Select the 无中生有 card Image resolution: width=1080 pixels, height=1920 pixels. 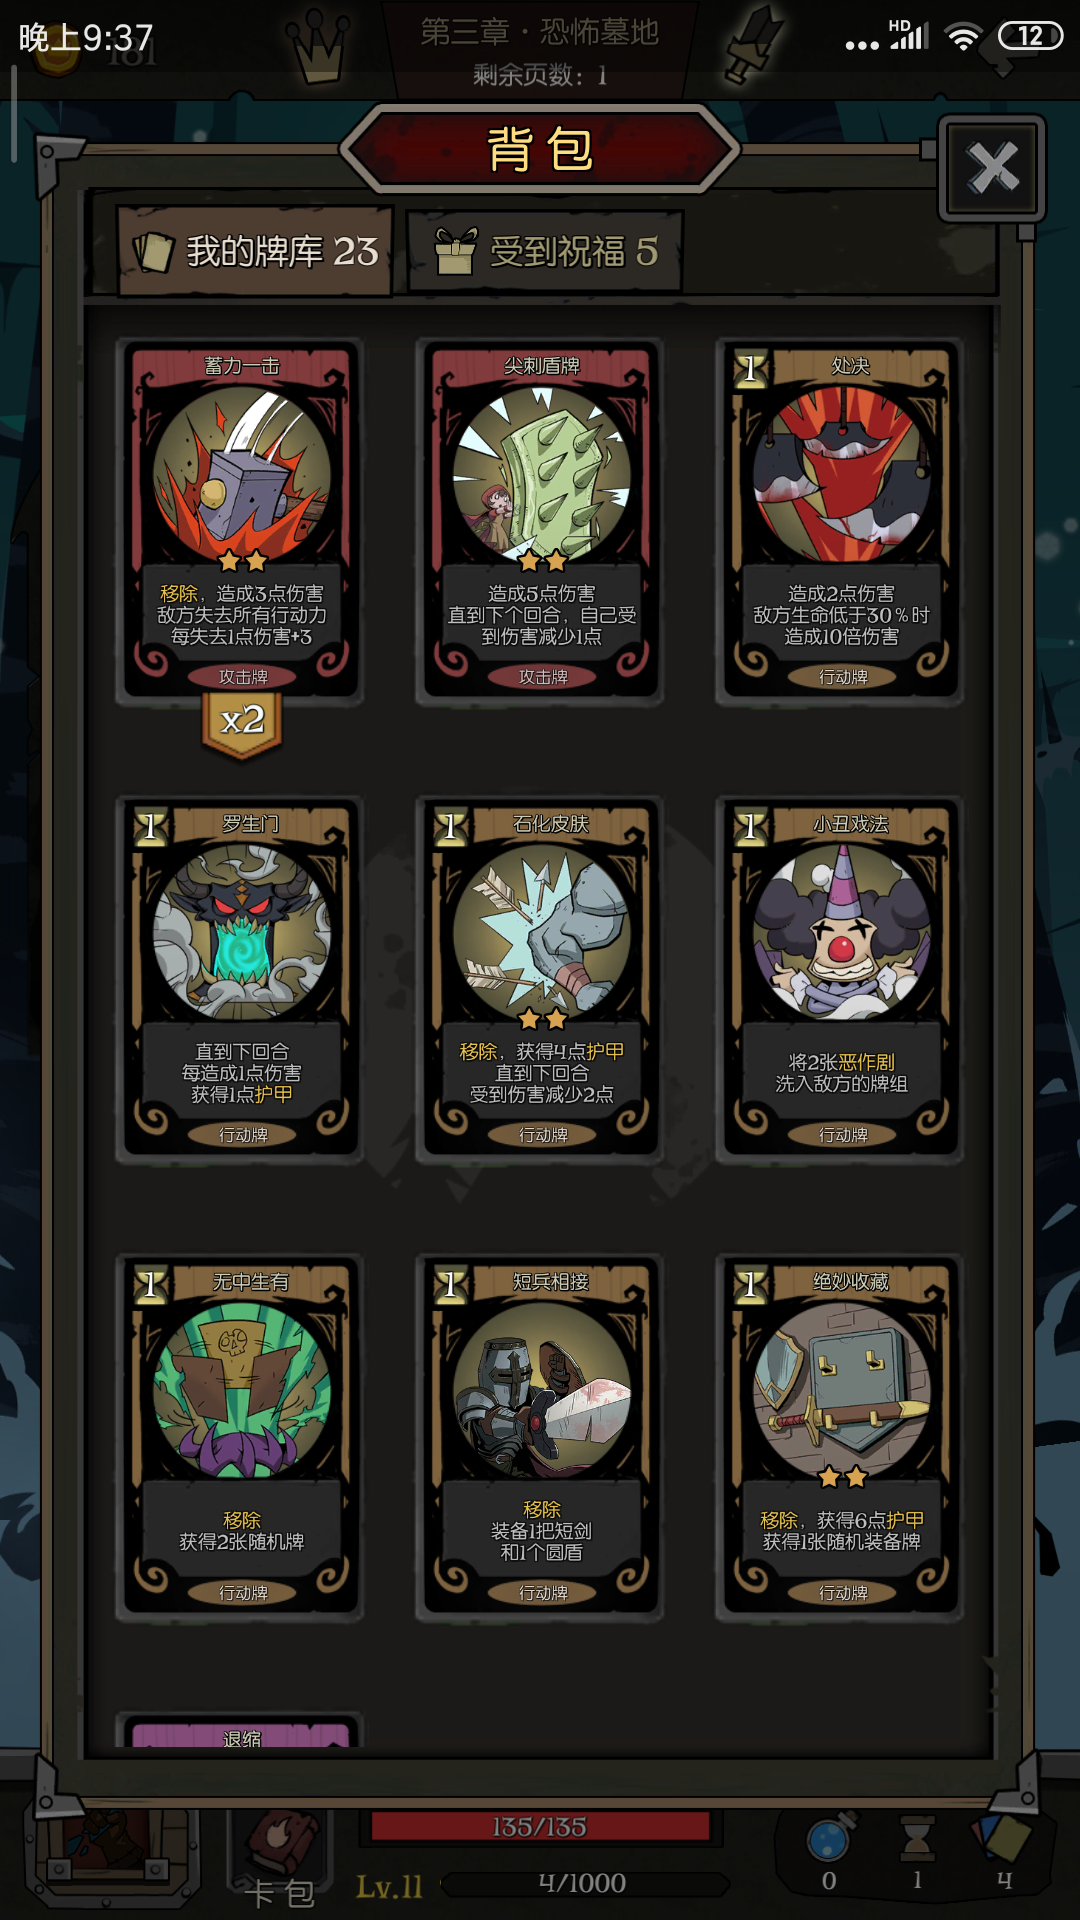(240, 1437)
